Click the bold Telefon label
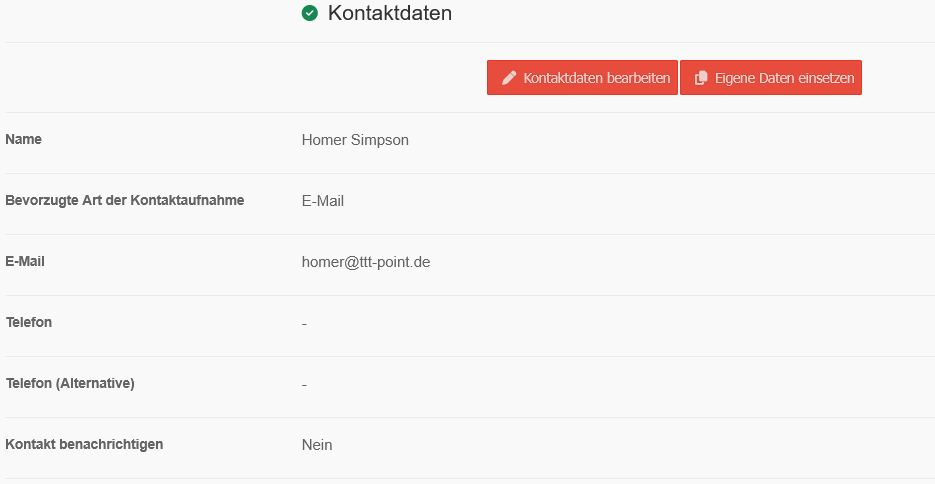Screen dimensions: 935x484 tap(29, 322)
